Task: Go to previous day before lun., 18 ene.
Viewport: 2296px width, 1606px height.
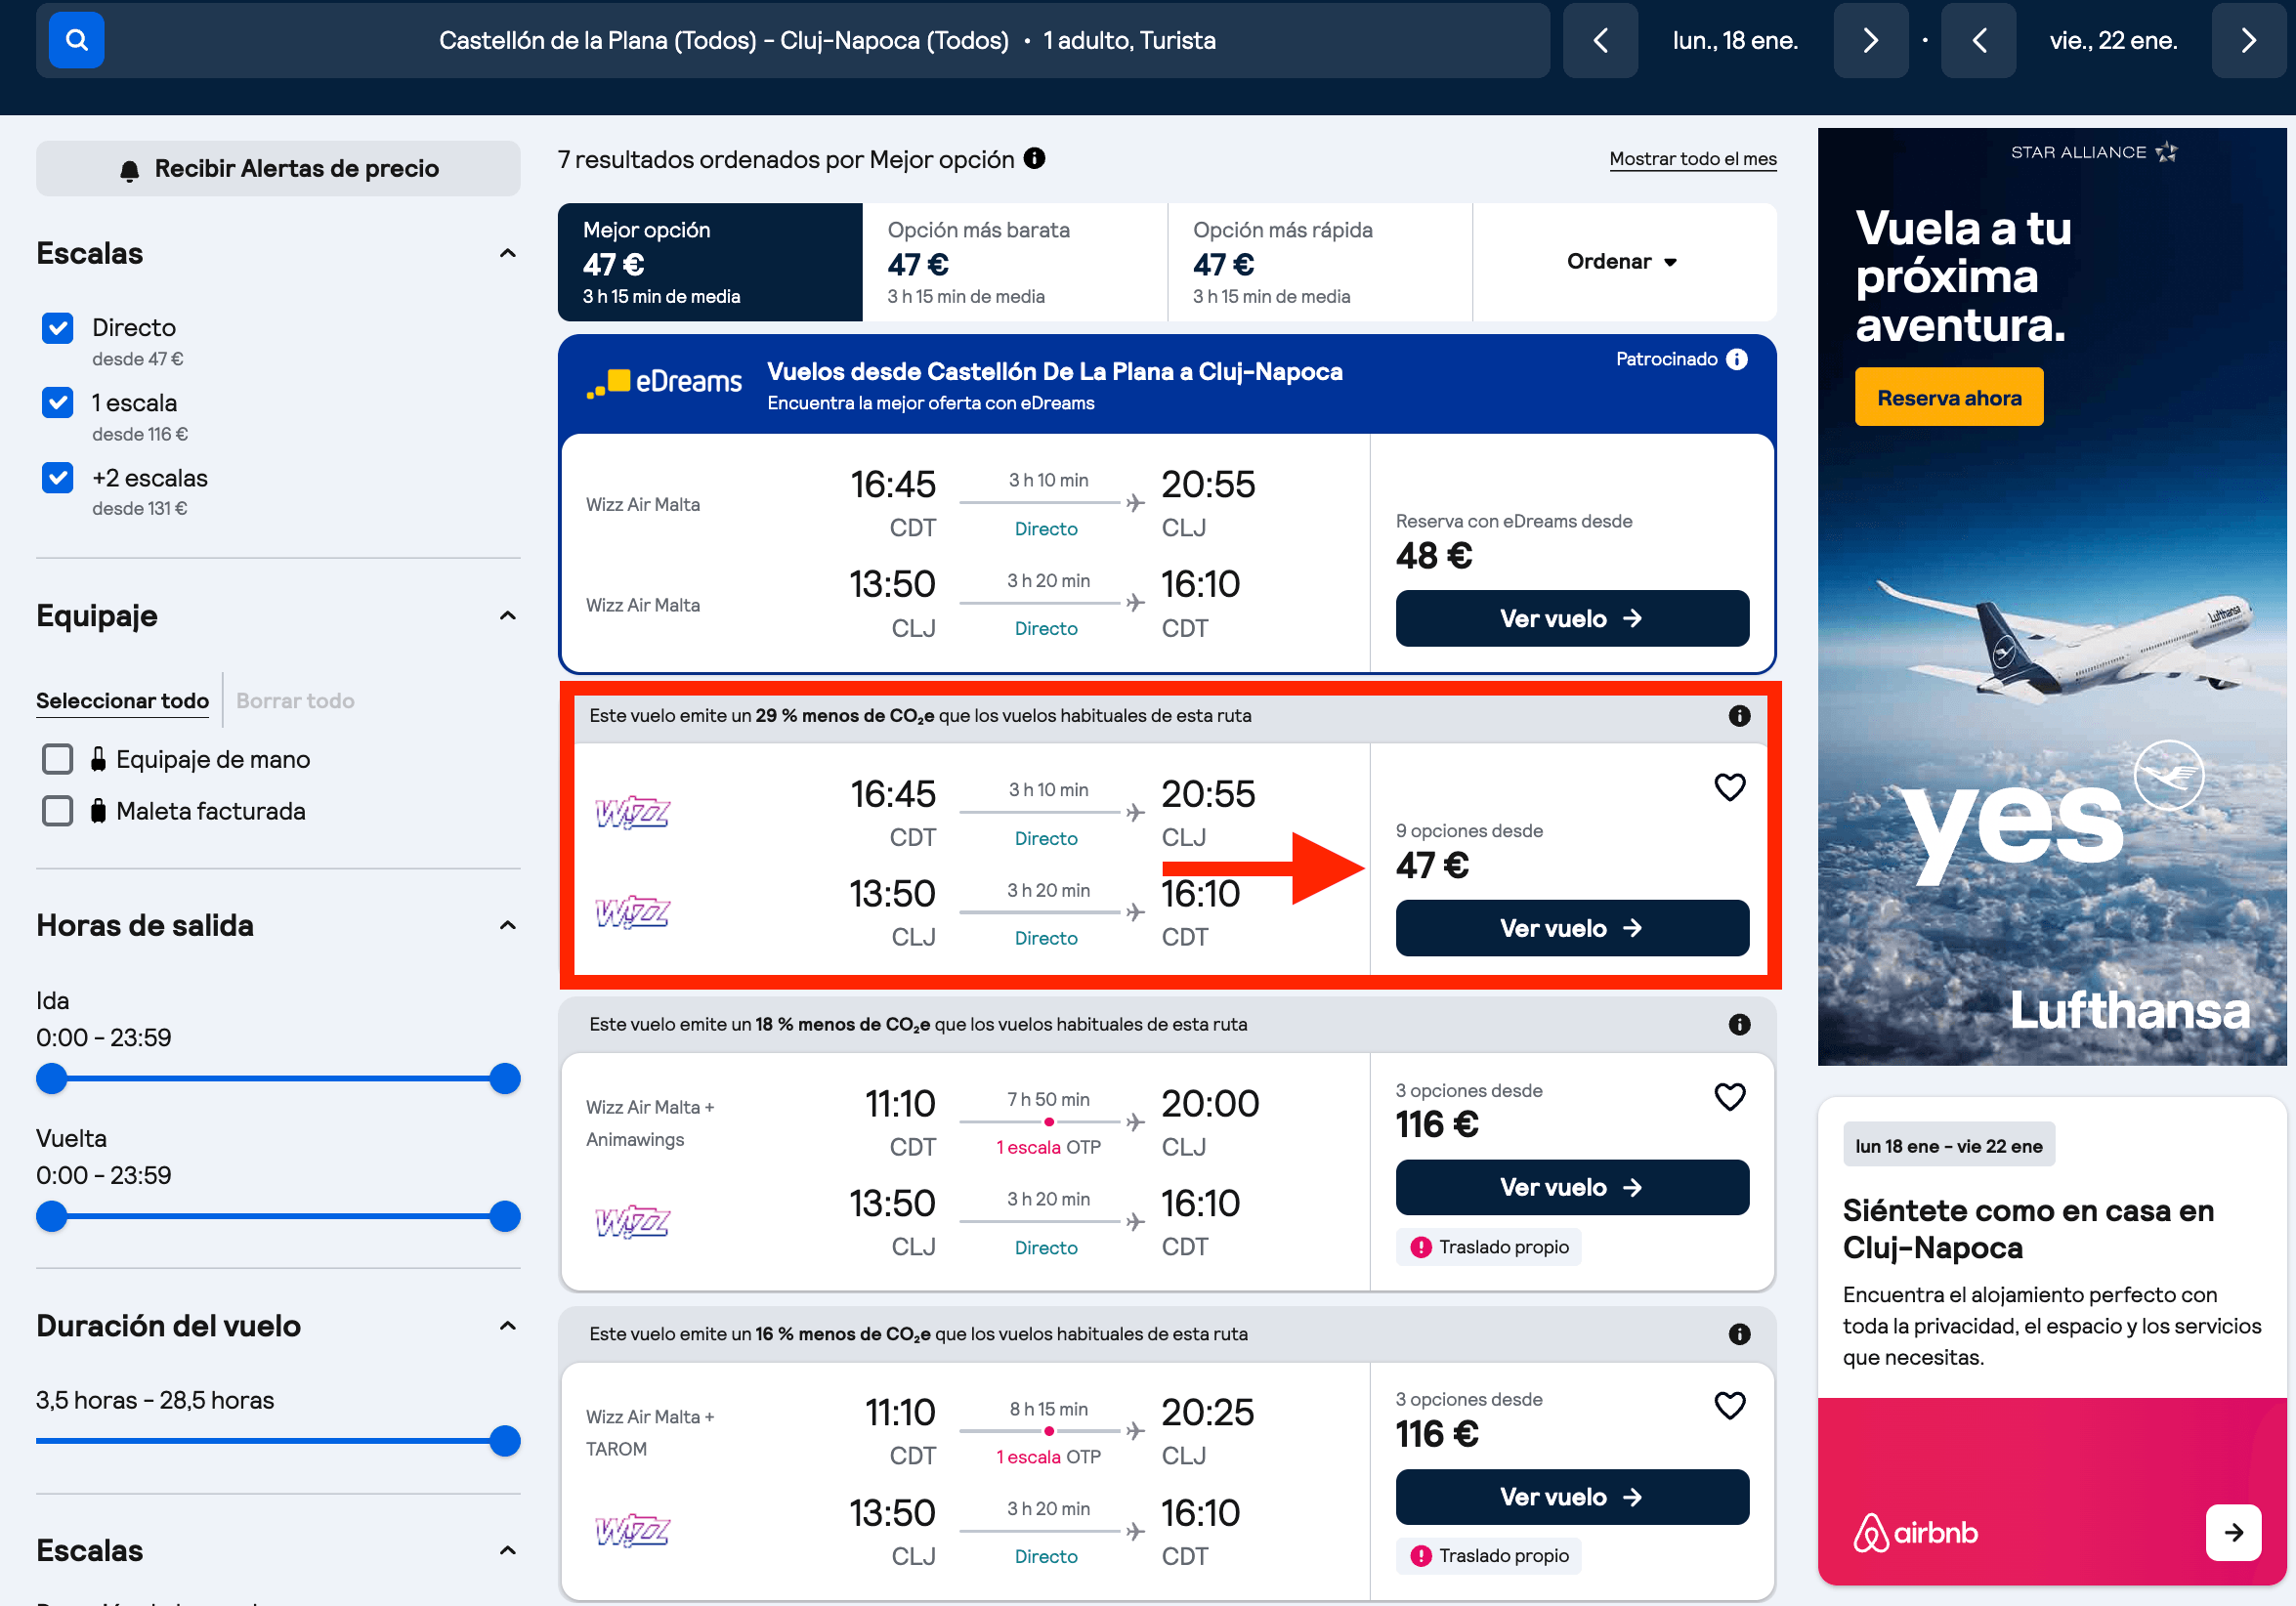Action: 1600,40
